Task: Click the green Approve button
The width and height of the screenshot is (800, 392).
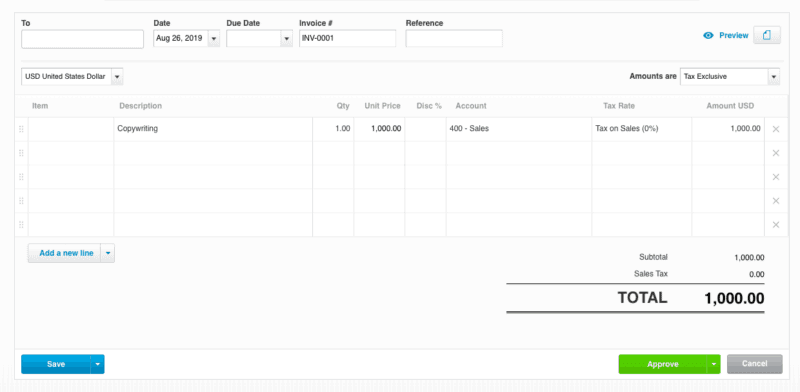Action: coord(663,364)
